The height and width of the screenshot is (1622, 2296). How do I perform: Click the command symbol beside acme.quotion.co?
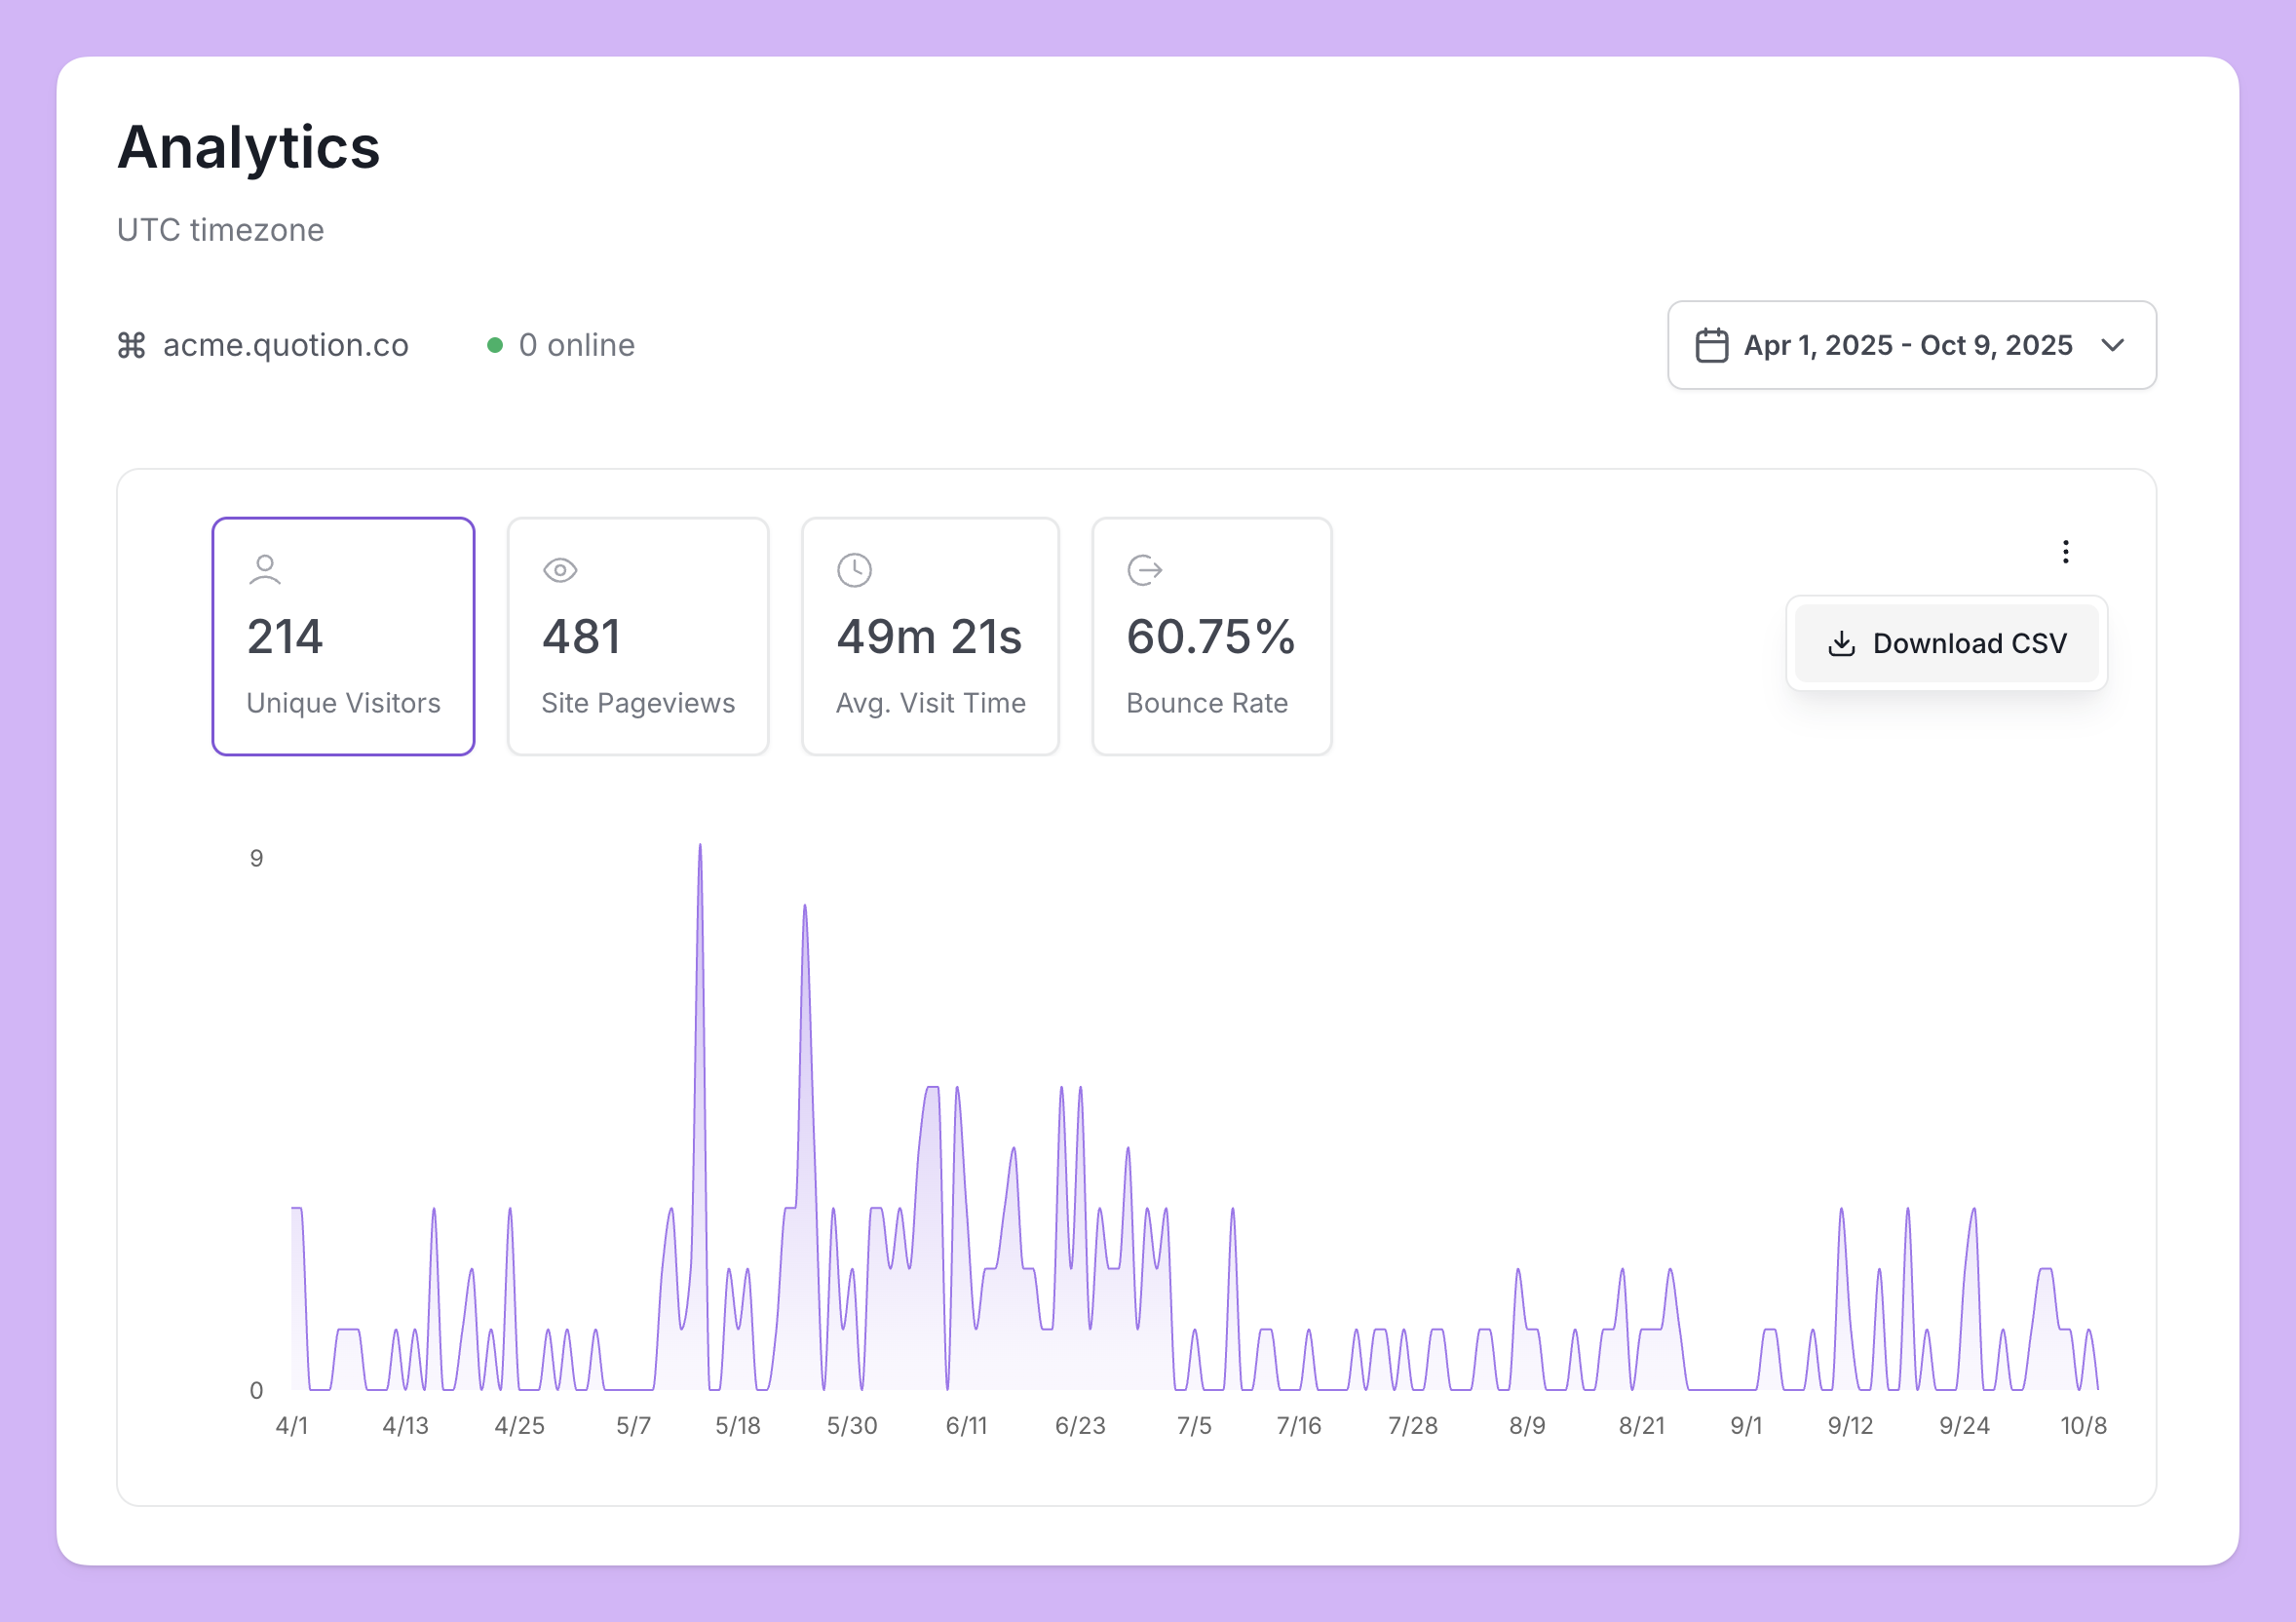coord(132,345)
